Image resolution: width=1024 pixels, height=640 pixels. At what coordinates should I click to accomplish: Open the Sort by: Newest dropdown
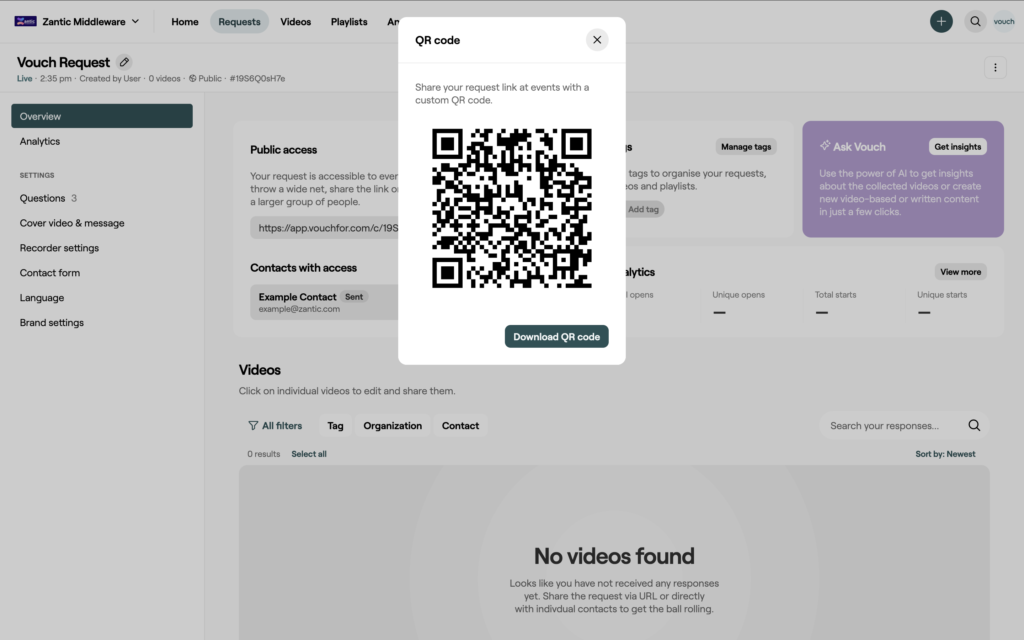point(945,454)
